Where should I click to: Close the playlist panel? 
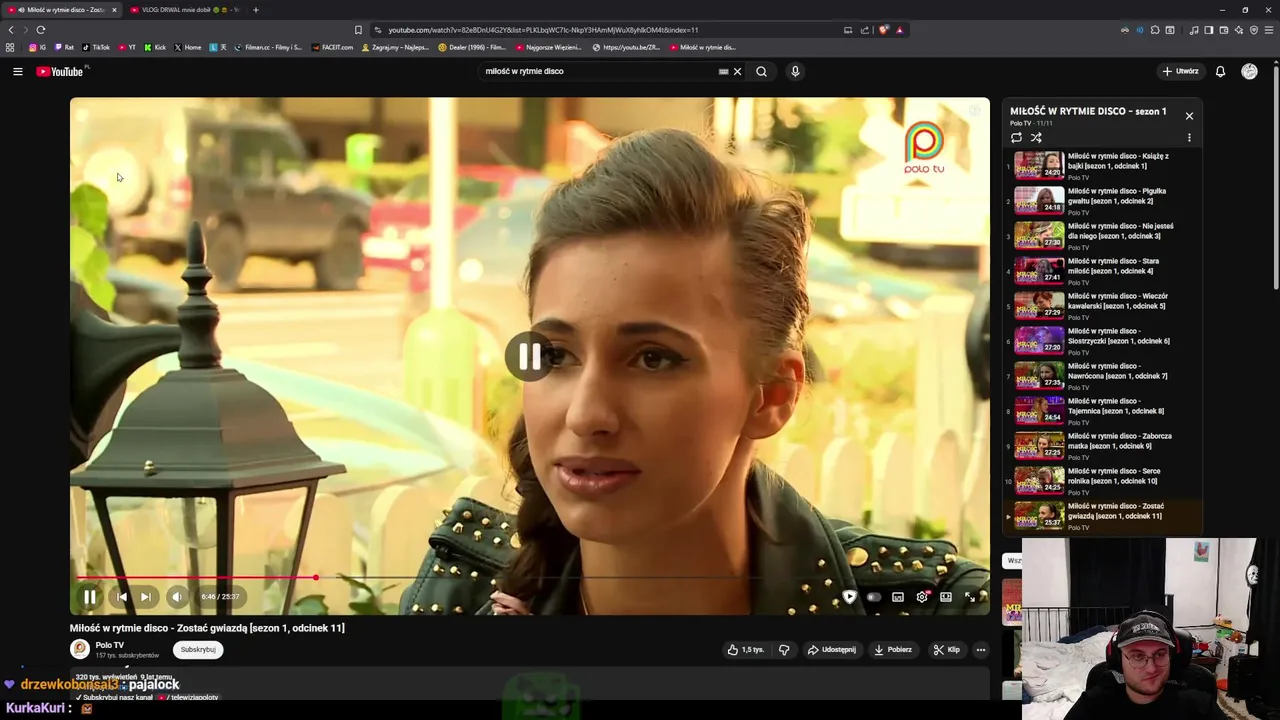(1189, 116)
